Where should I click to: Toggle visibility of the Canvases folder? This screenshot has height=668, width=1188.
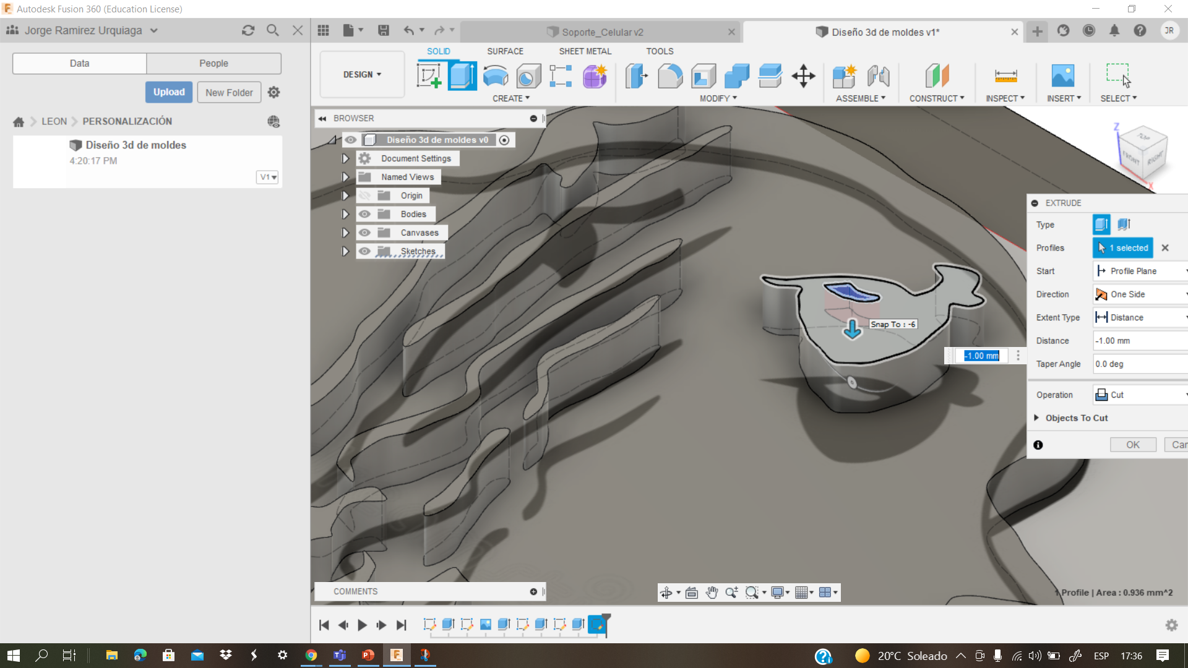tap(365, 233)
